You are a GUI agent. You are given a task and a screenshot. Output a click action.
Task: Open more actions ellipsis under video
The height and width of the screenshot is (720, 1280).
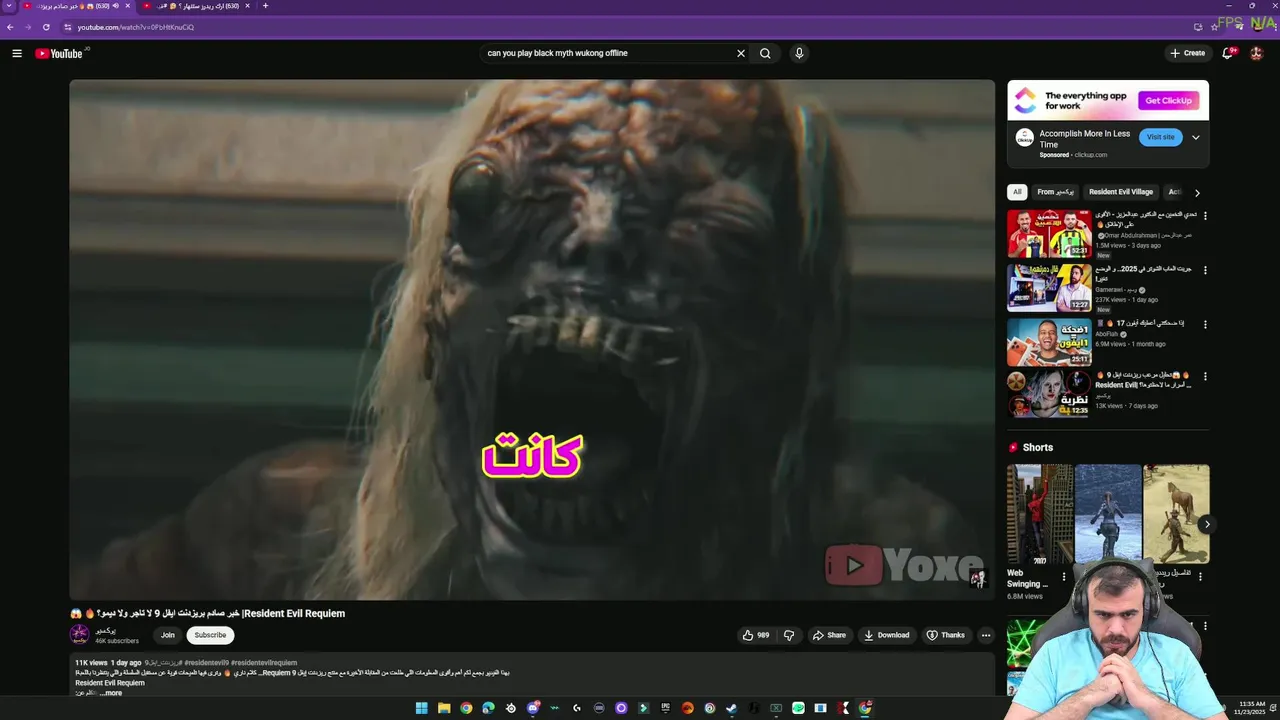point(986,635)
